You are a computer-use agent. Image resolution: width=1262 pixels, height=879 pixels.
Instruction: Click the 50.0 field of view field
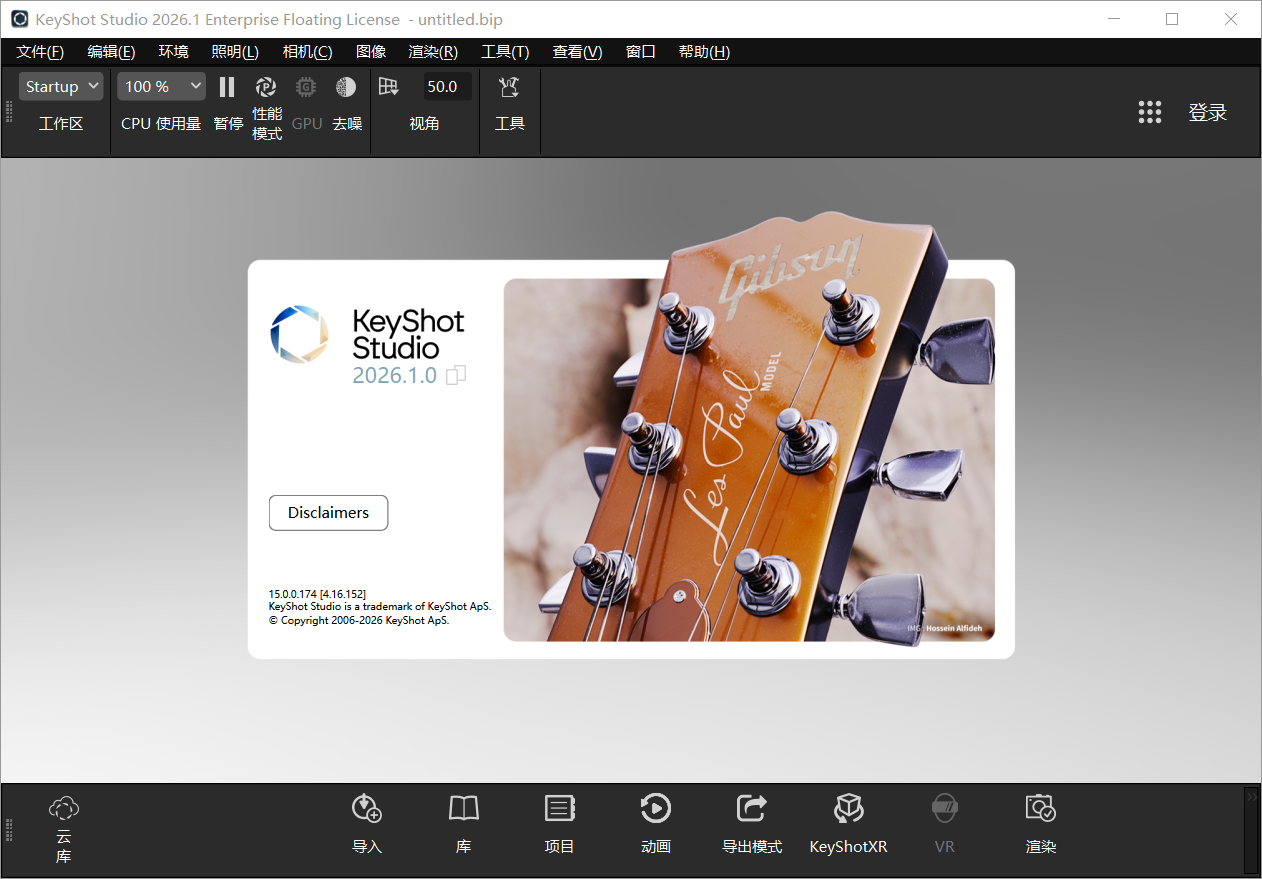point(446,87)
